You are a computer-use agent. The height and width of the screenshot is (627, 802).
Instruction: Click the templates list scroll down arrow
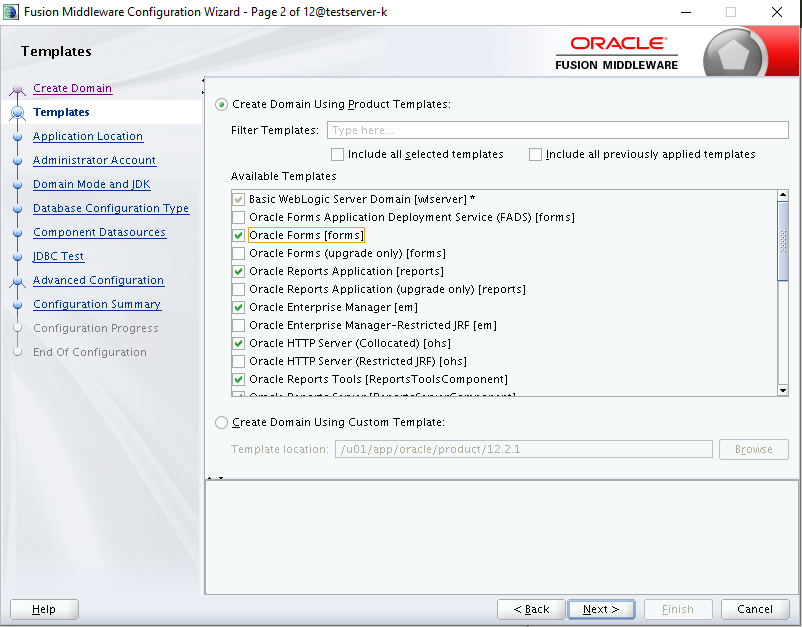coord(783,390)
